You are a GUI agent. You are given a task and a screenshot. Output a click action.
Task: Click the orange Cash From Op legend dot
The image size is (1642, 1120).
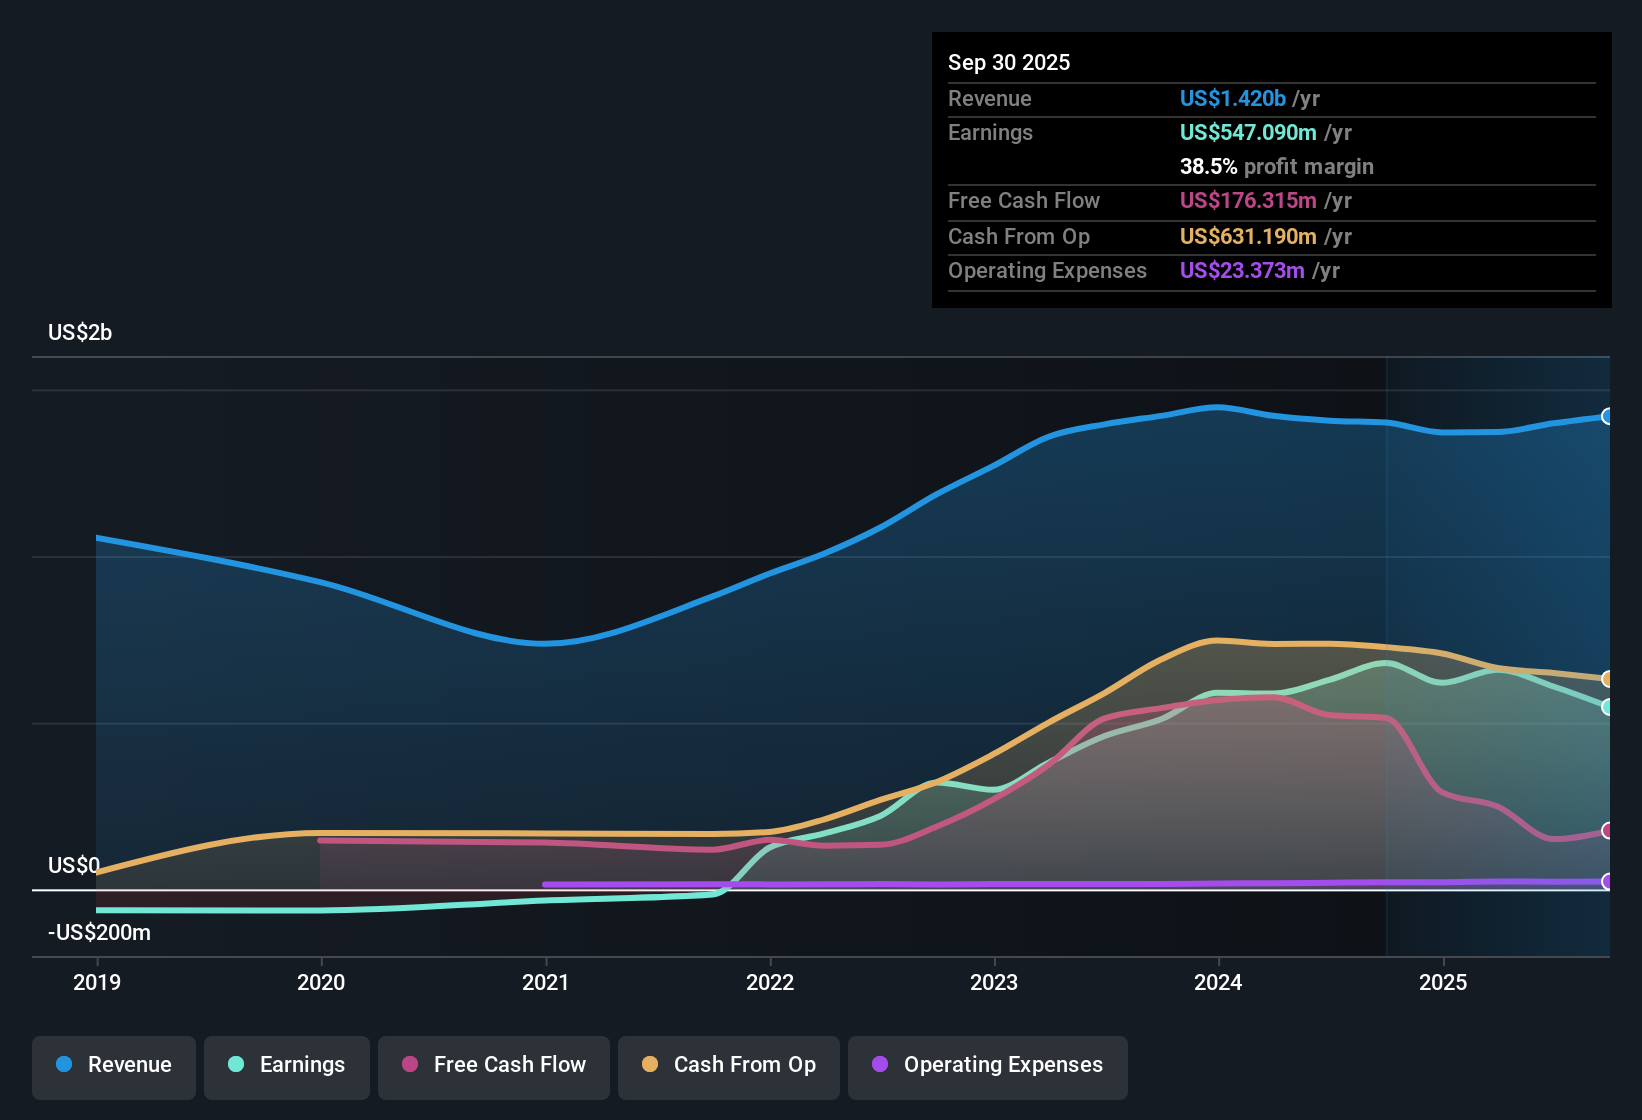(649, 1065)
